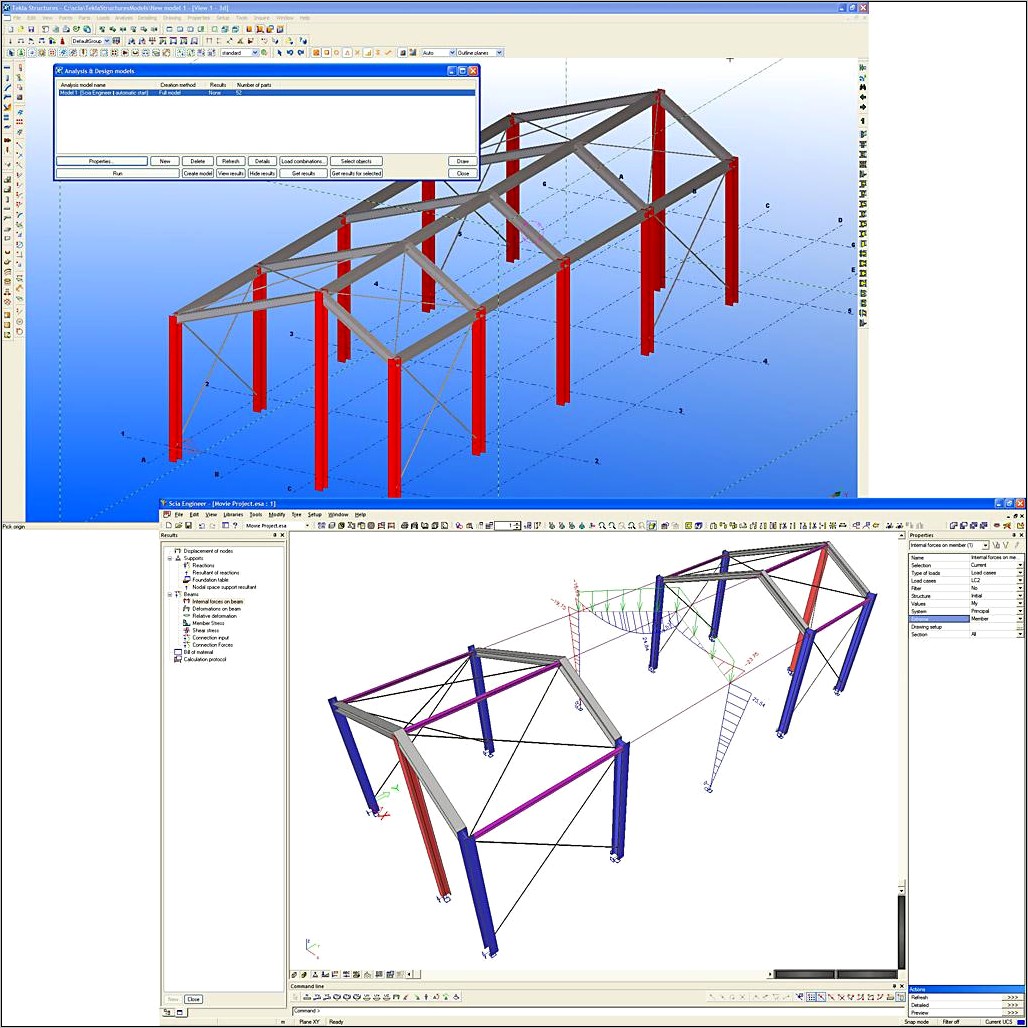Open Libraries menu in Scia Engineer
This screenshot has width=1028, height=1028.
pos(233,515)
